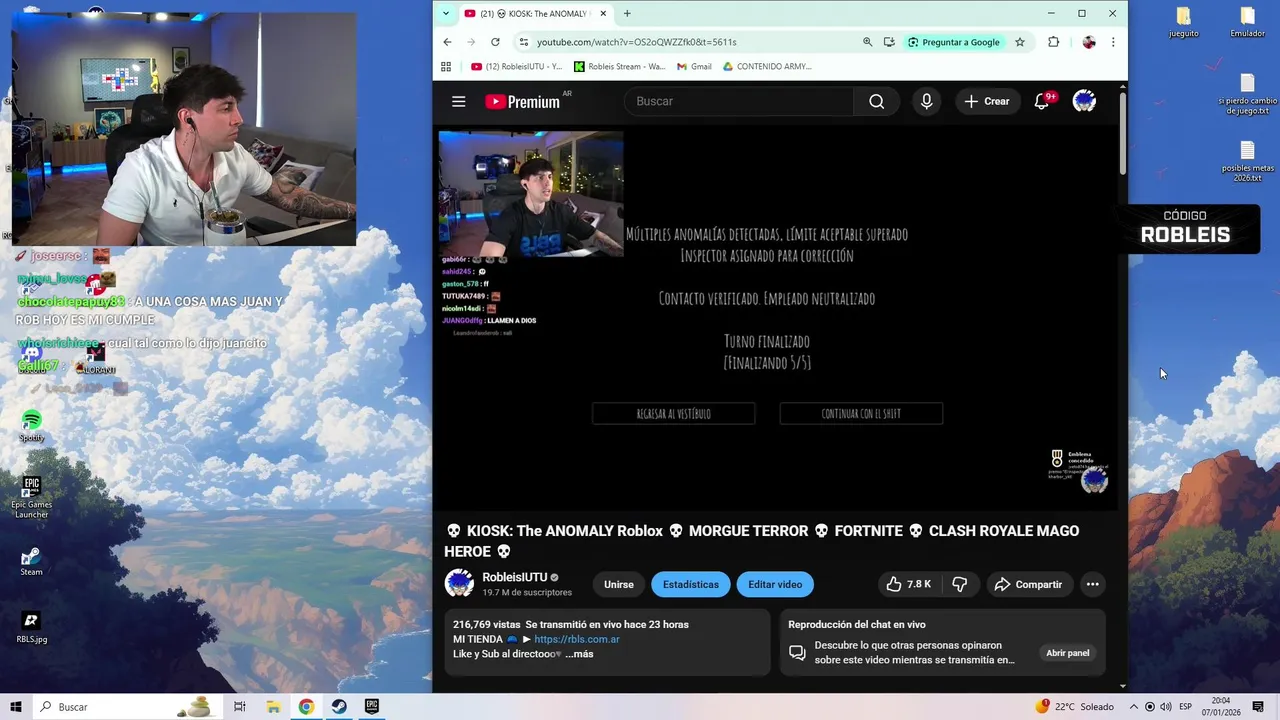Select the Emulador desktop file
This screenshot has width=1280, height=720.
(1247, 22)
